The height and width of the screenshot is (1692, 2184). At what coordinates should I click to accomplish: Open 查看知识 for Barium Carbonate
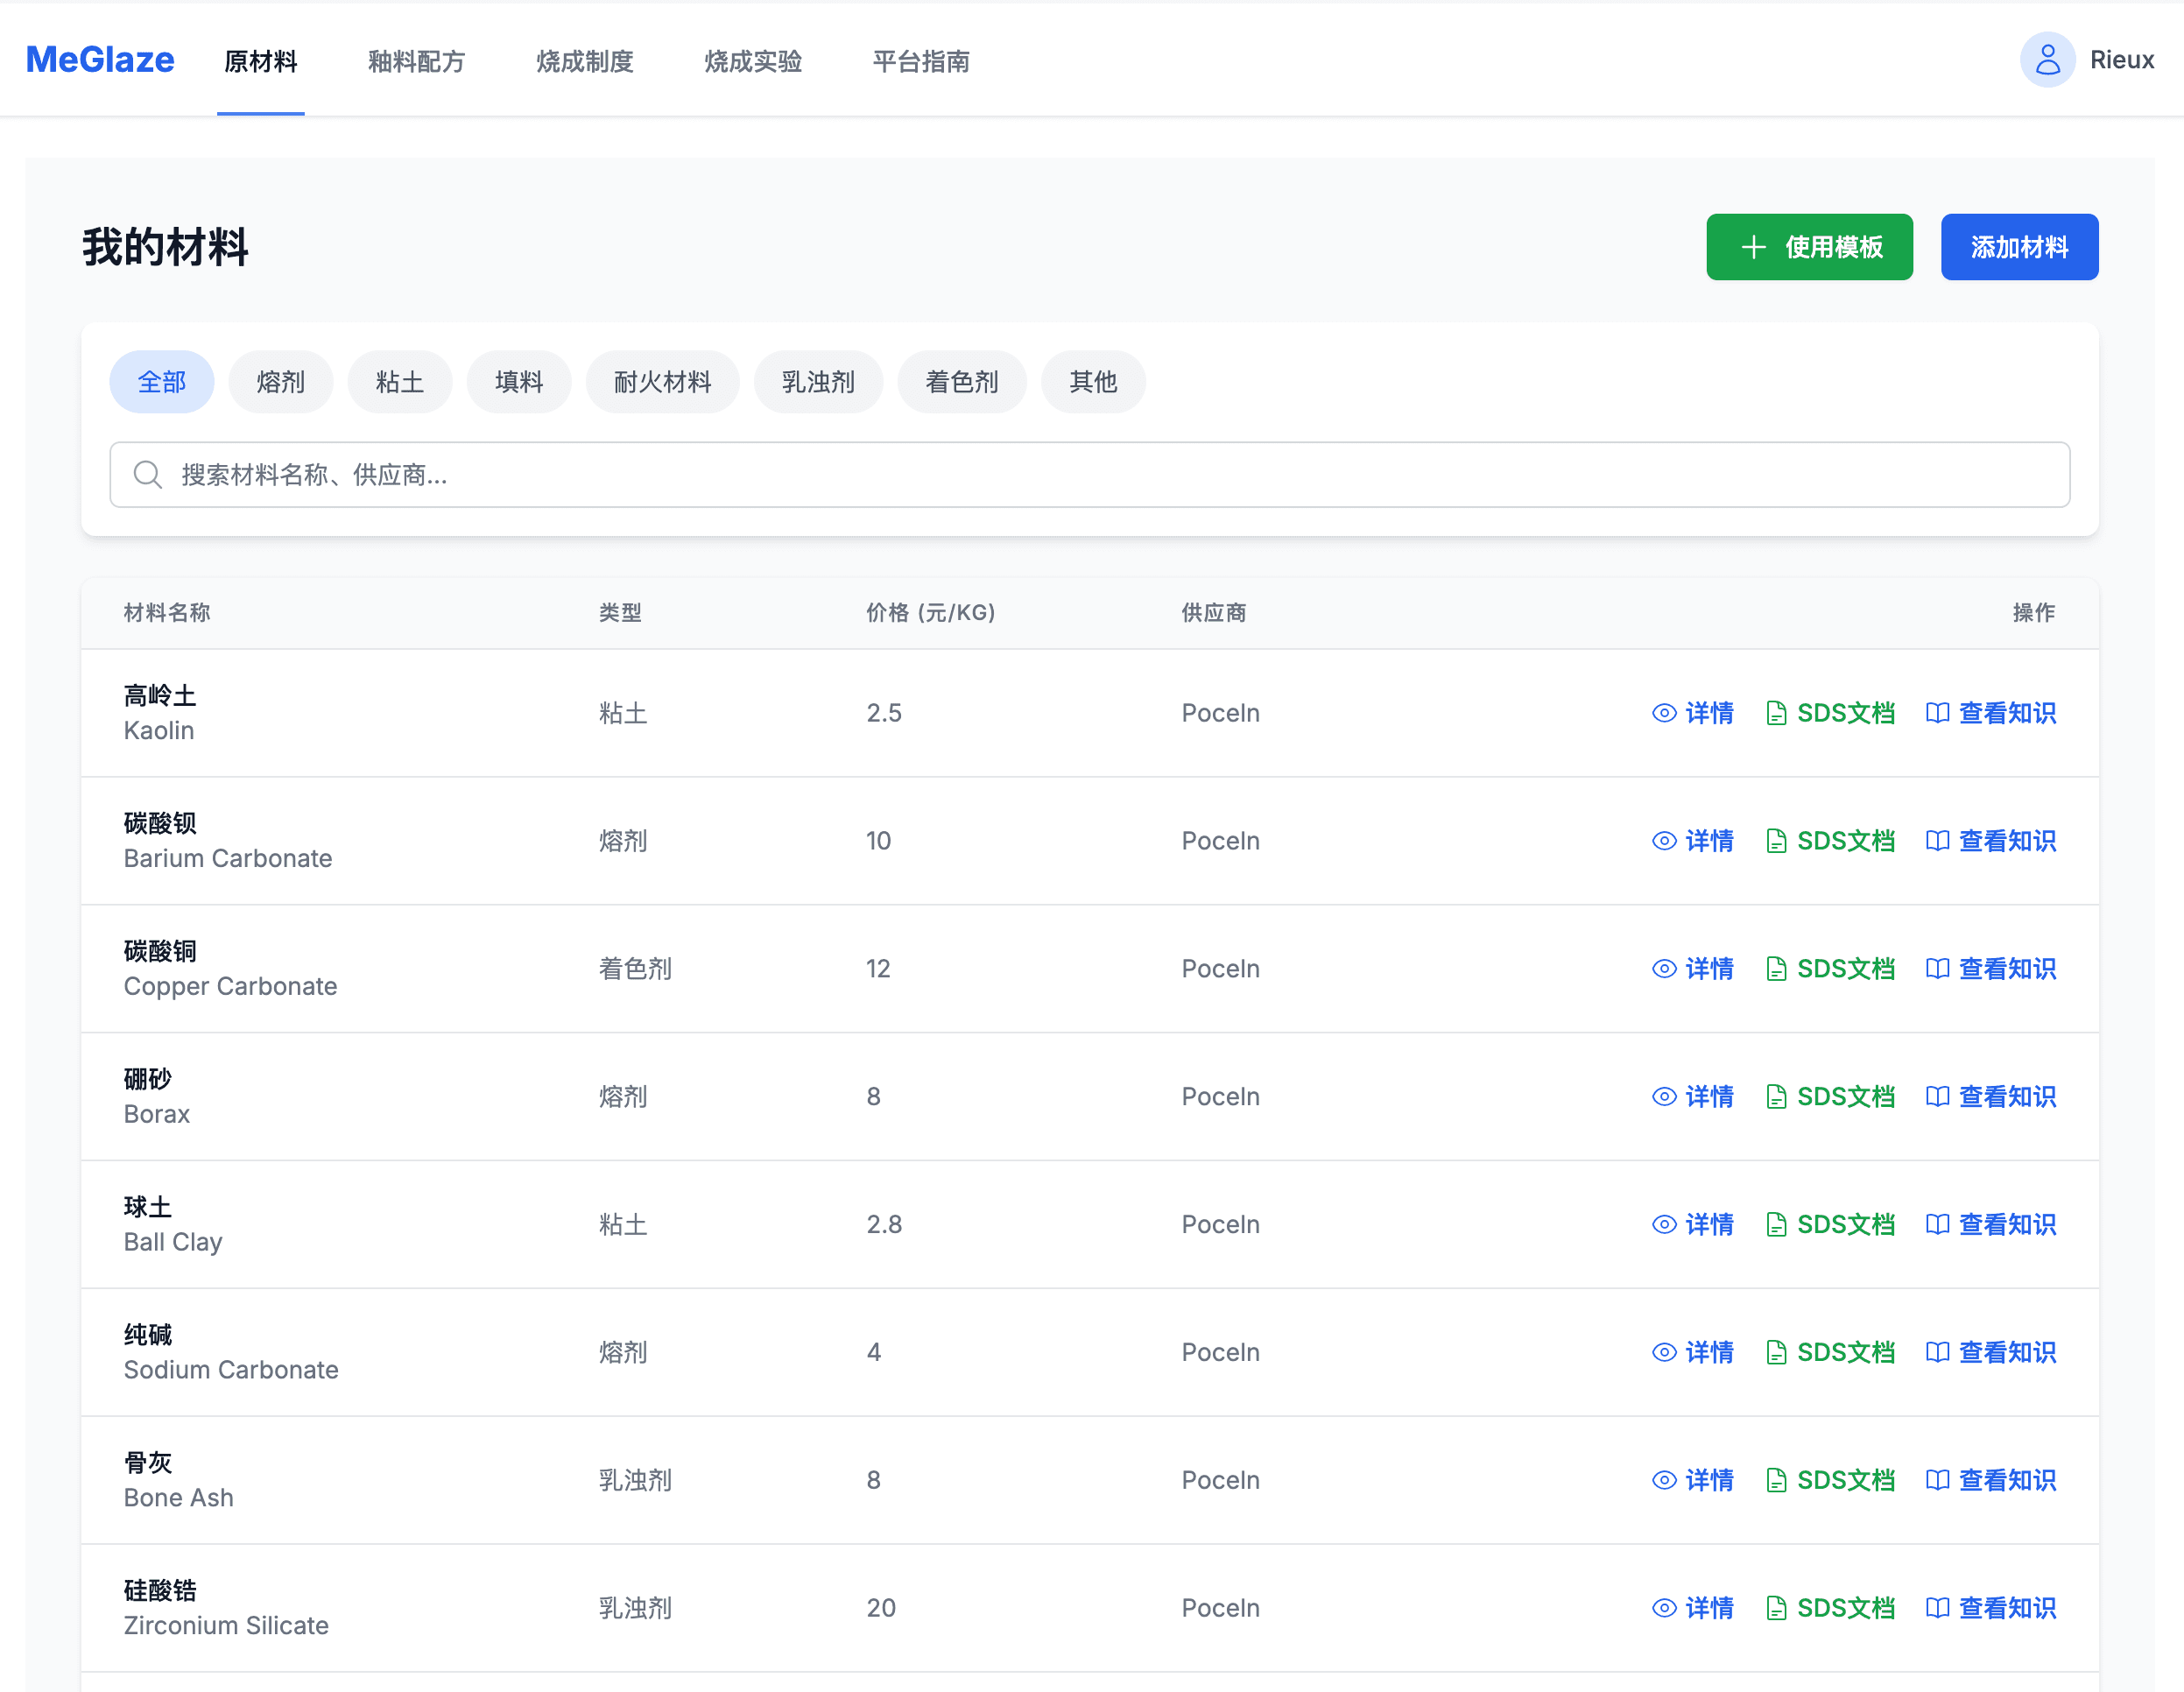[x=1991, y=841]
